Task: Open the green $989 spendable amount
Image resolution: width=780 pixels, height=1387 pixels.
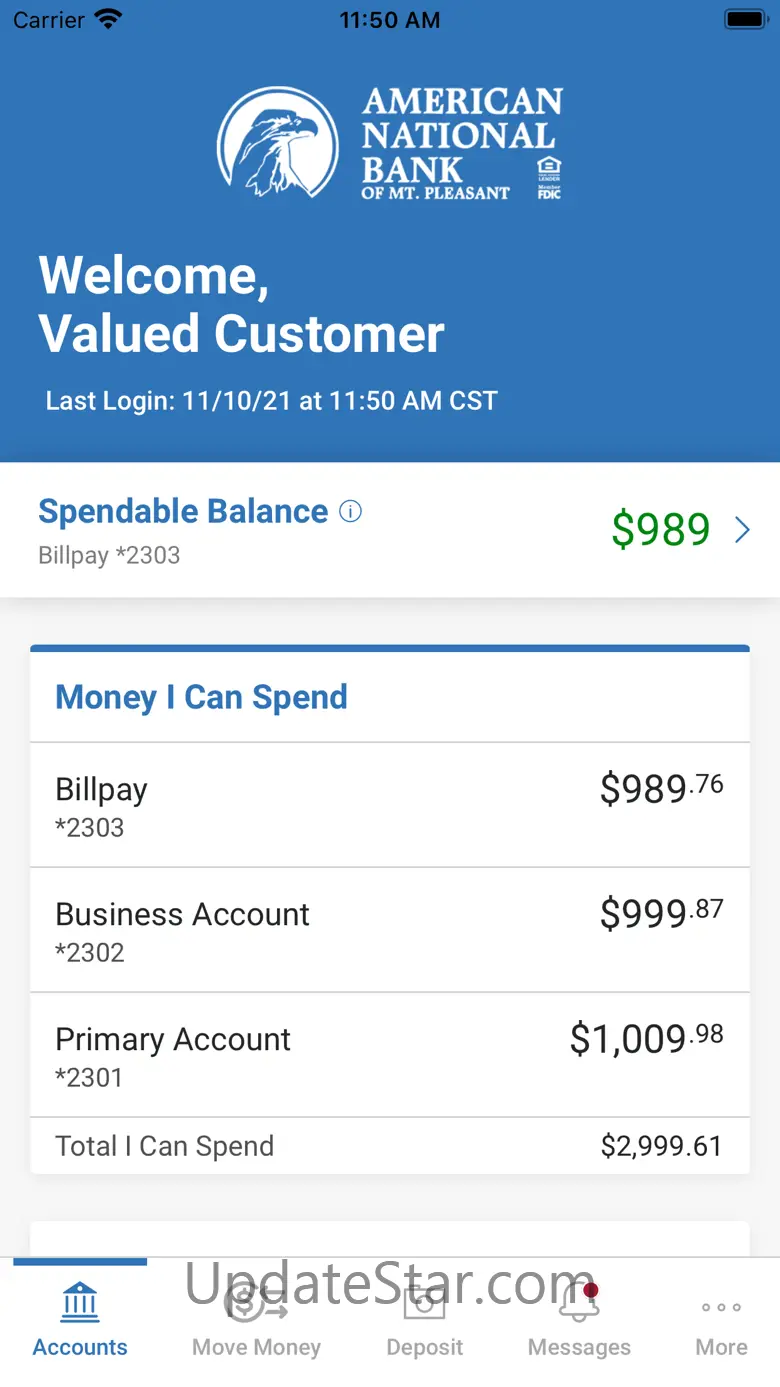Action: click(x=661, y=529)
